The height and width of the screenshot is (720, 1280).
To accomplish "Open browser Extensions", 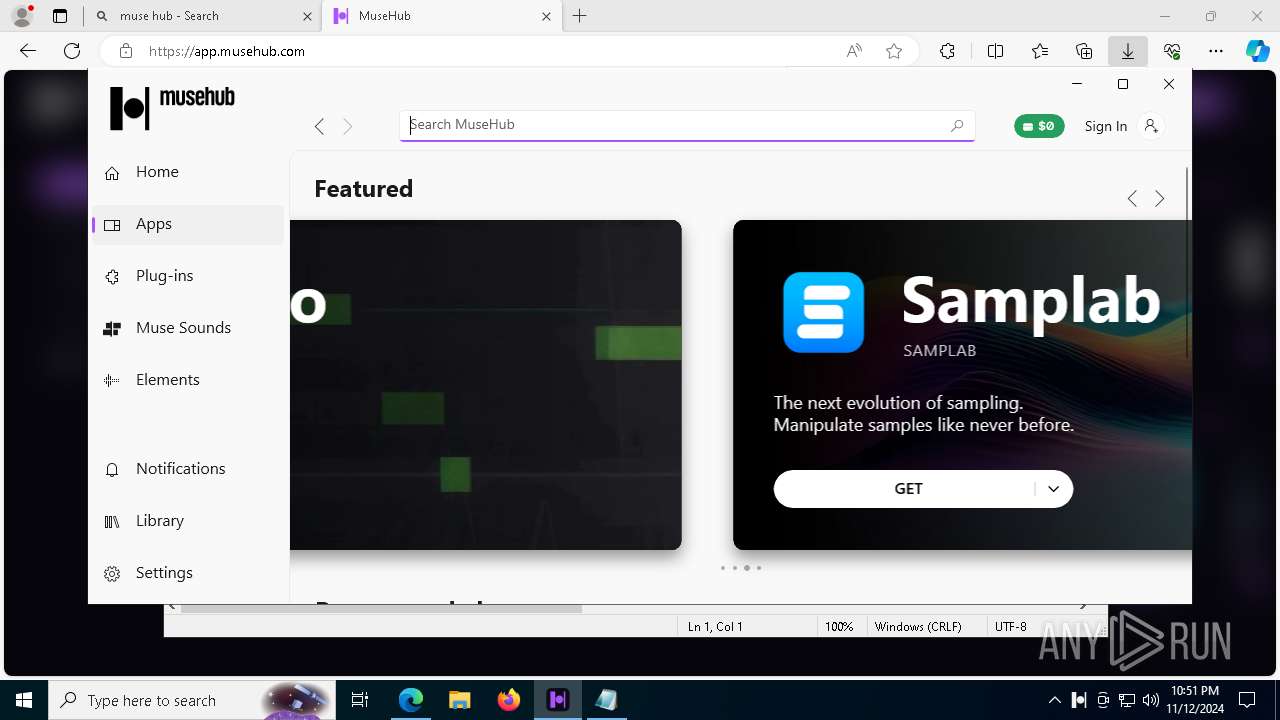I will coord(947,51).
